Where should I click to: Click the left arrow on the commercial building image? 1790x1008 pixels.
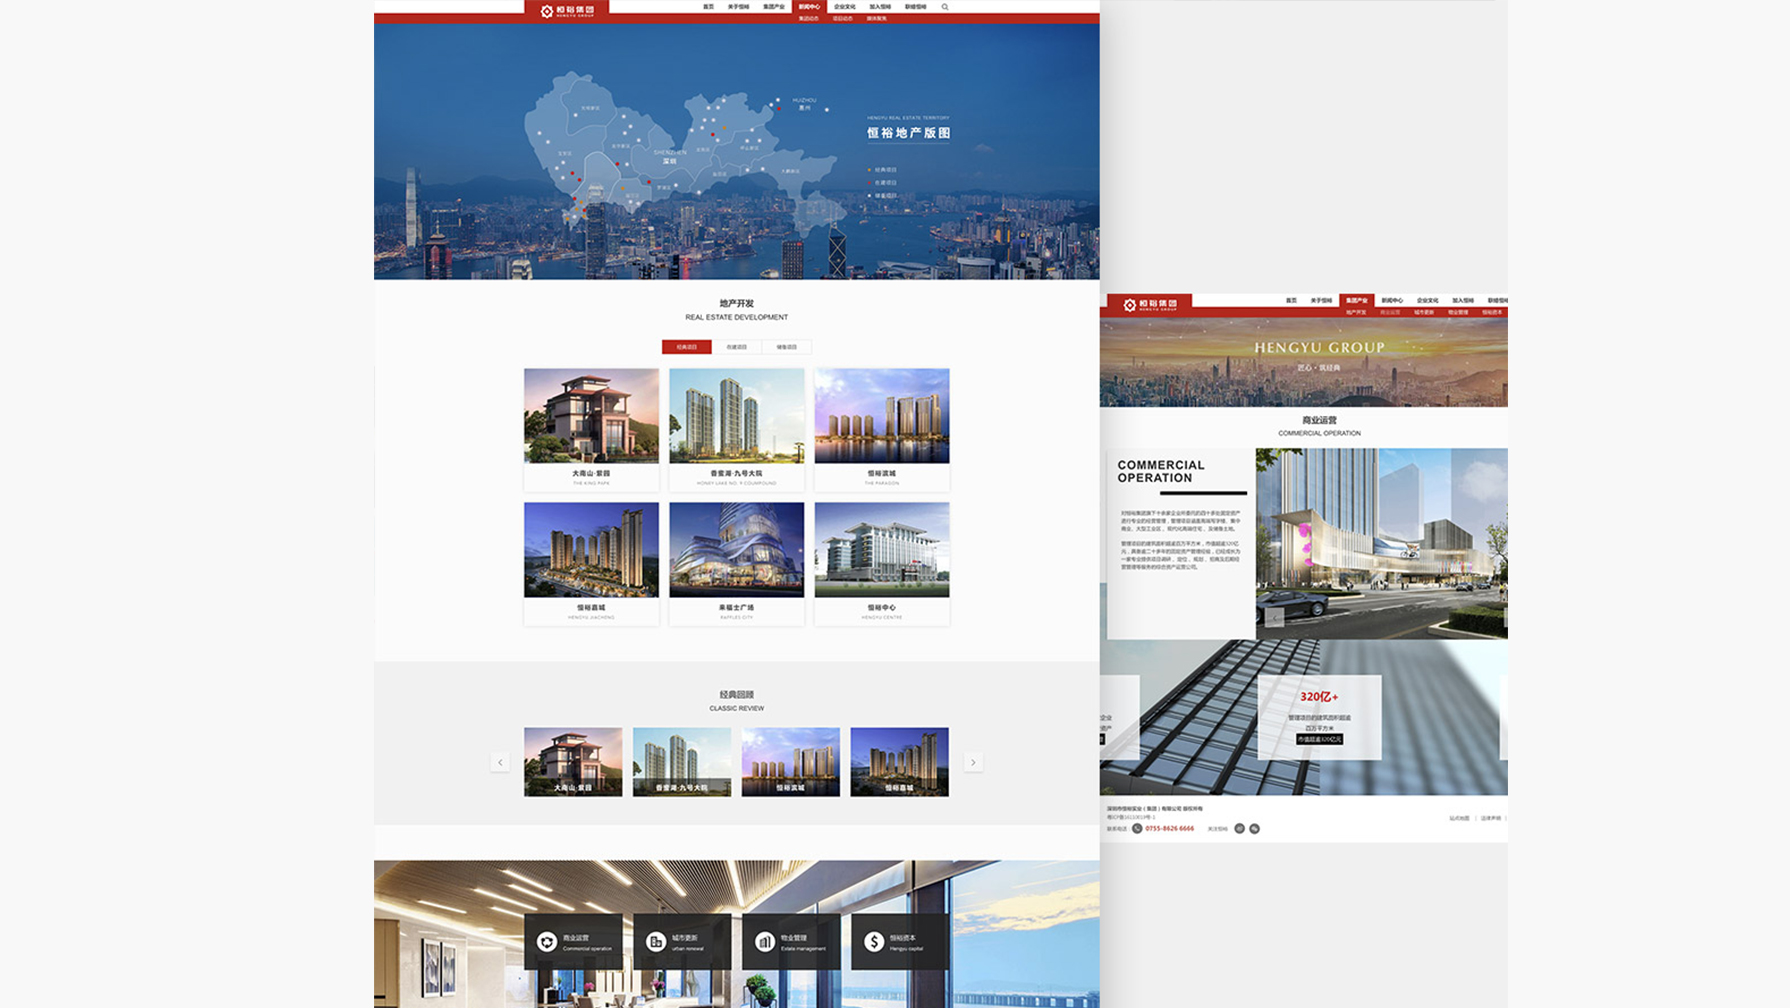coord(1274,619)
